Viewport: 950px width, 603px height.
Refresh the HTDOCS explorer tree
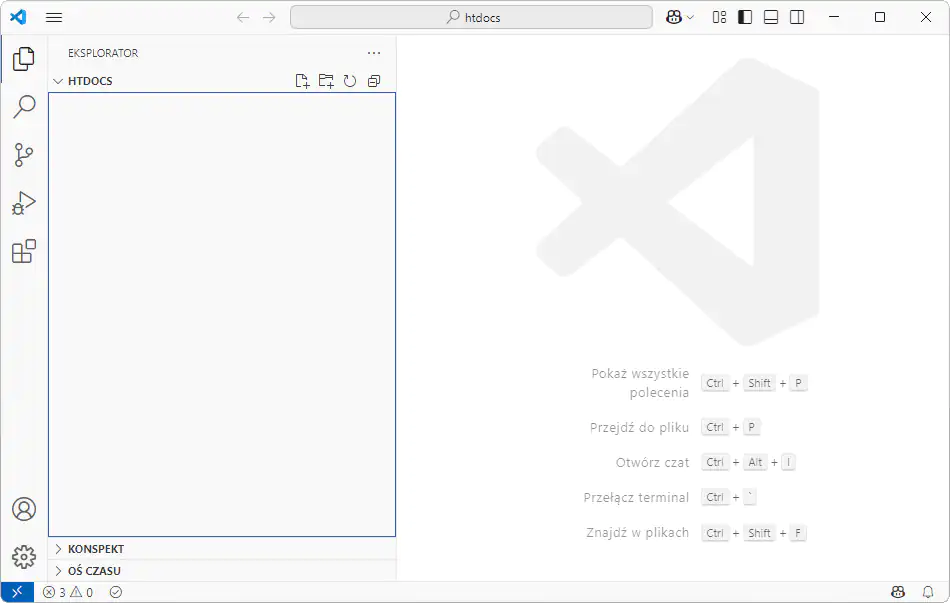coord(350,81)
